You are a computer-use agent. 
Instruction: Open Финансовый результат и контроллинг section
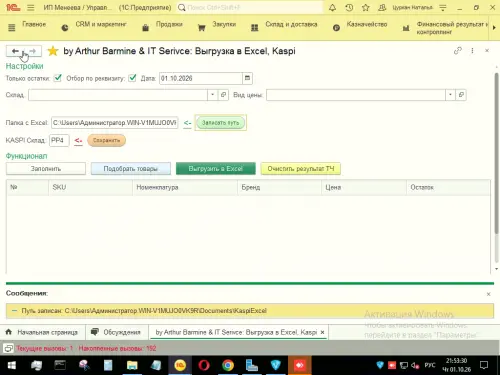[x=452, y=28]
